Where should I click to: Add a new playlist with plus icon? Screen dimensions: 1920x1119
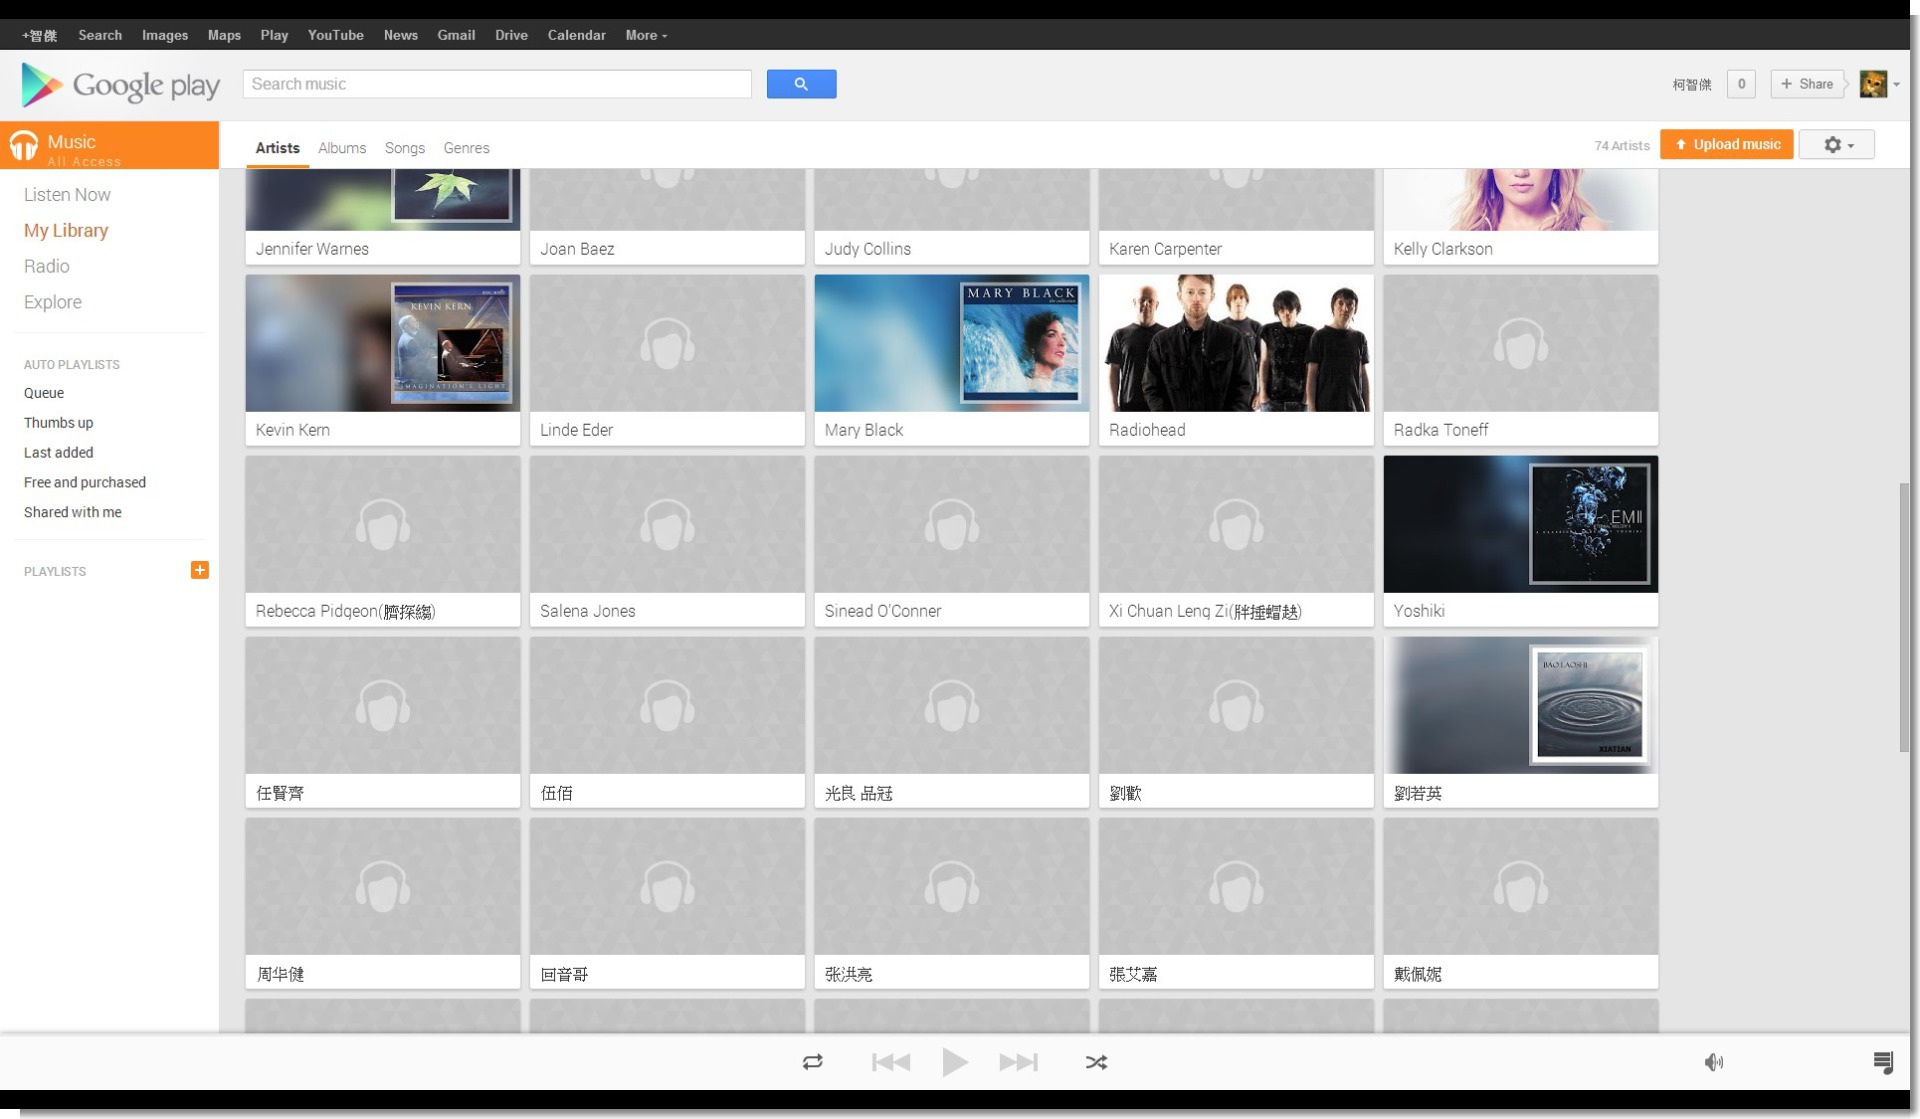point(200,570)
